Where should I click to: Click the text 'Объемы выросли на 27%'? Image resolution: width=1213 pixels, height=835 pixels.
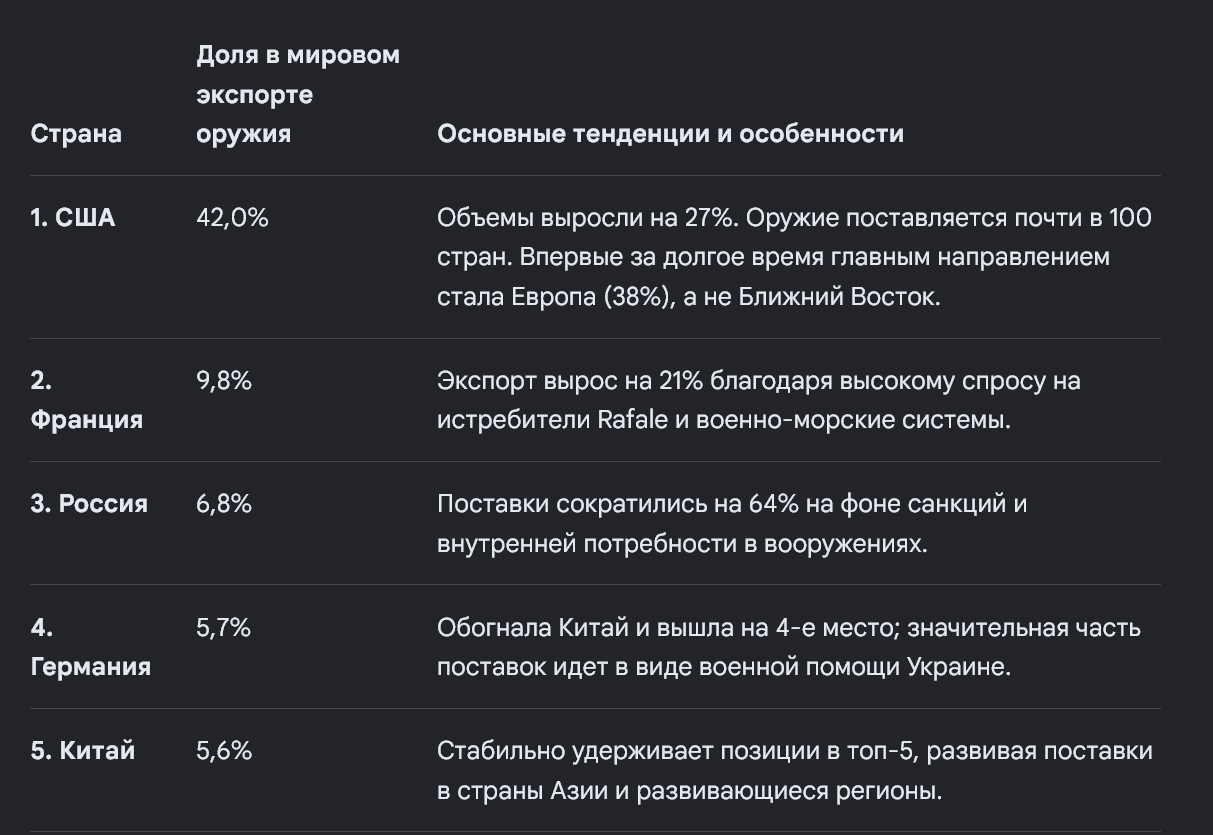coord(589,218)
